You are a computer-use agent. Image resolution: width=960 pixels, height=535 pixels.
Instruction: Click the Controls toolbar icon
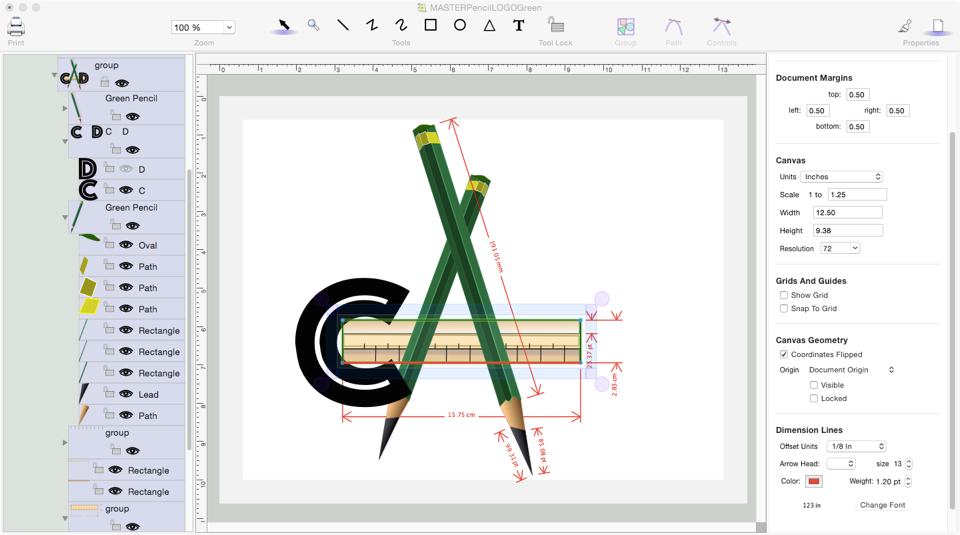722,26
